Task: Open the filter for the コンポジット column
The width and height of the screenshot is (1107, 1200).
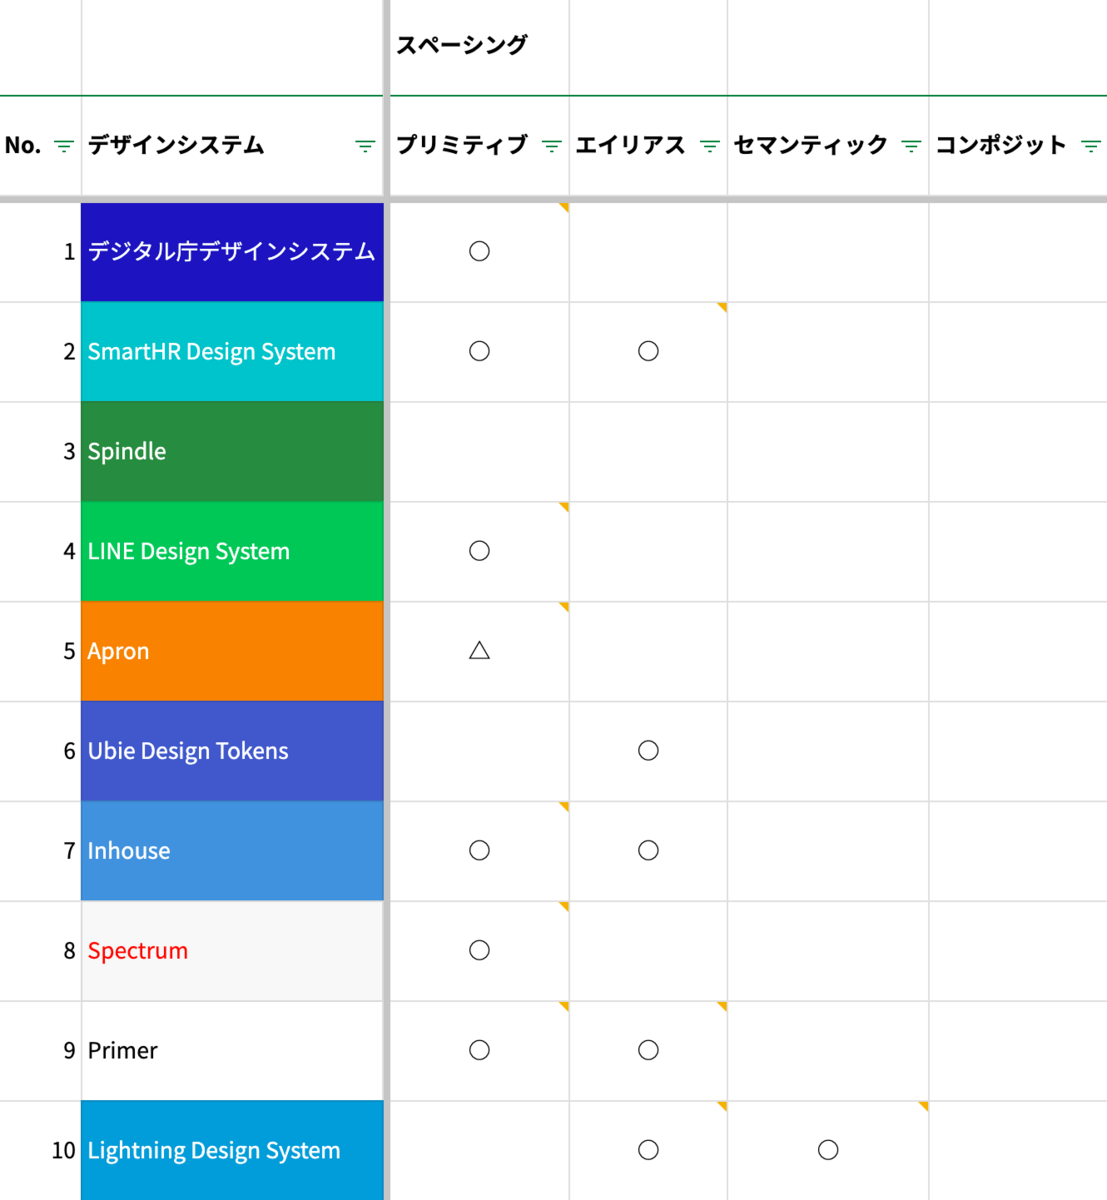Action: coord(1091,146)
